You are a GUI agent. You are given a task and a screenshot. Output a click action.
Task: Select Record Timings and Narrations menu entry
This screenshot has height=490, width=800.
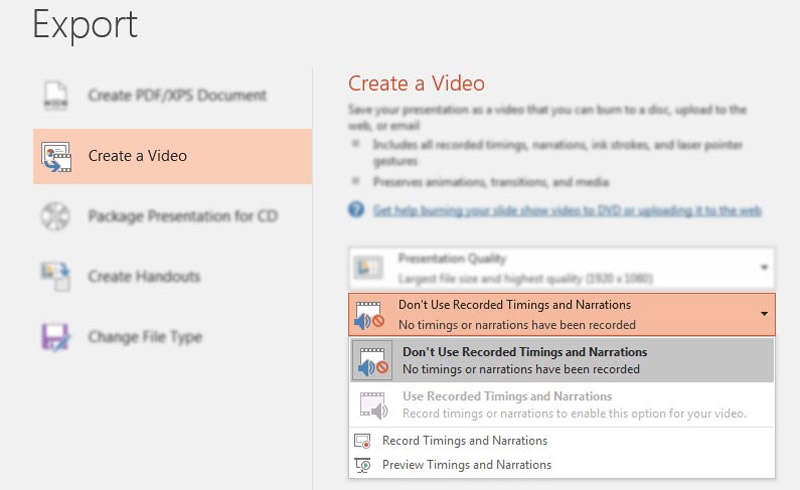(465, 441)
